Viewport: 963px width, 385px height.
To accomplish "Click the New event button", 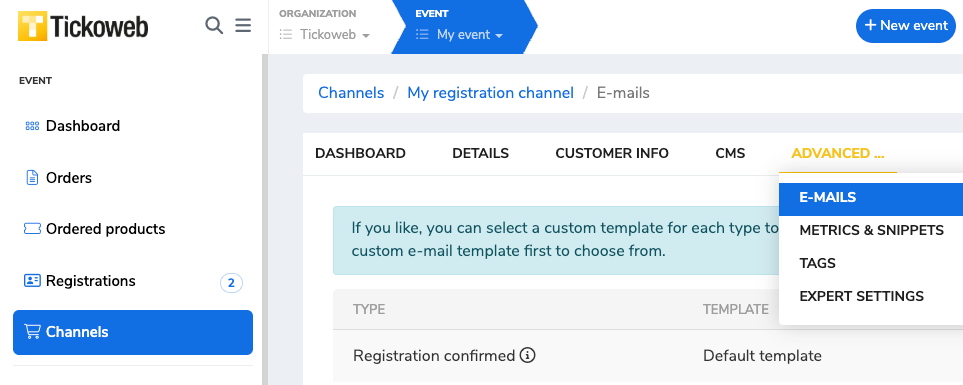I will click(x=906, y=26).
